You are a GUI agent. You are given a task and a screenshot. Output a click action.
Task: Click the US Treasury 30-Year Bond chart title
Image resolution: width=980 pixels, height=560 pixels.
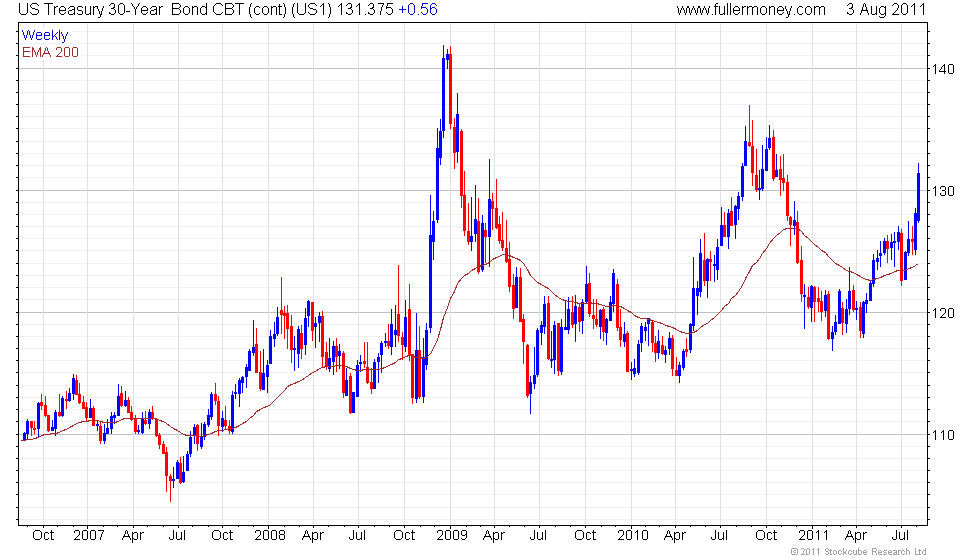click(x=160, y=10)
